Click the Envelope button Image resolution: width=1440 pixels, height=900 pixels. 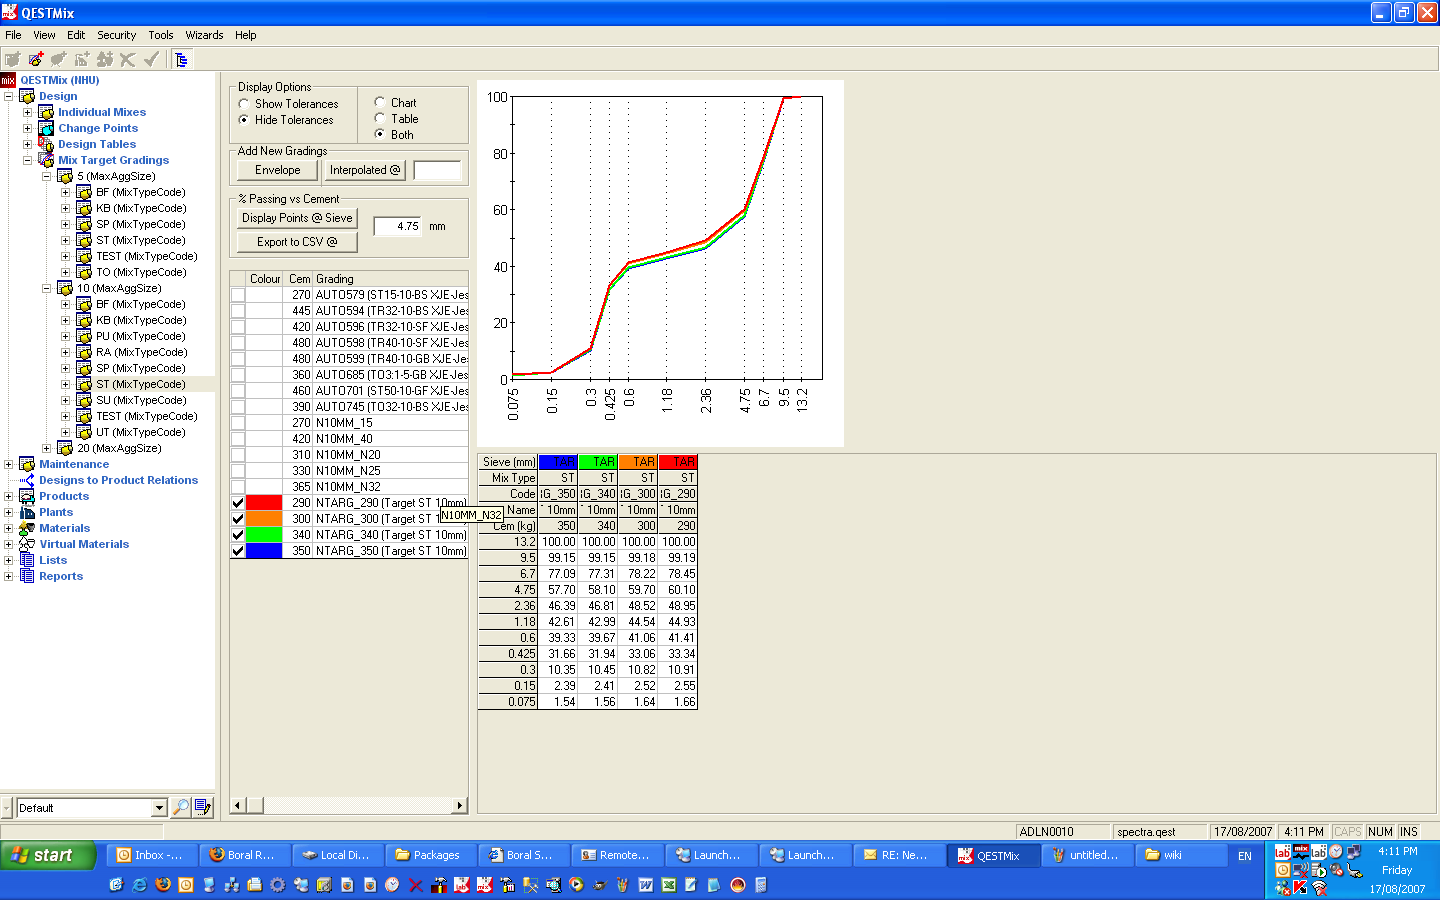(277, 170)
